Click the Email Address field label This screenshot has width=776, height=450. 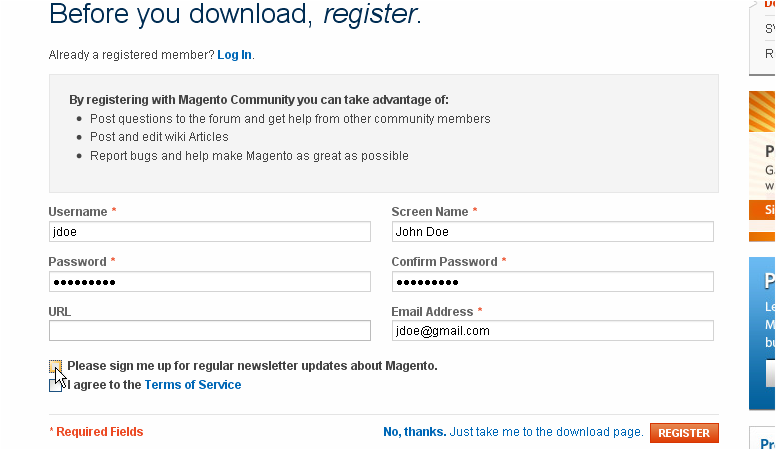point(433,312)
